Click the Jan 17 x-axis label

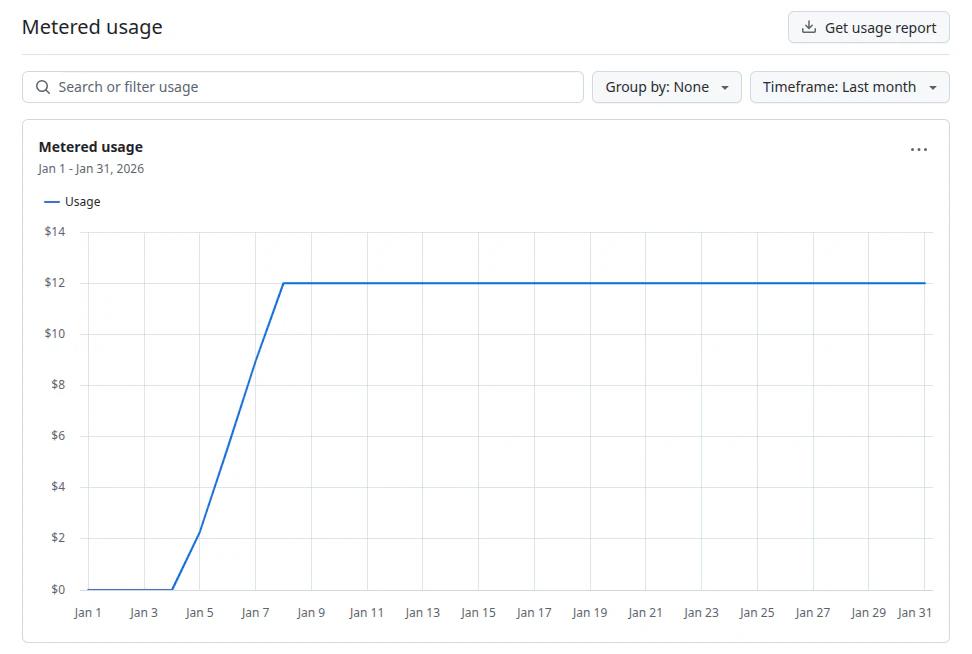tap(534, 612)
